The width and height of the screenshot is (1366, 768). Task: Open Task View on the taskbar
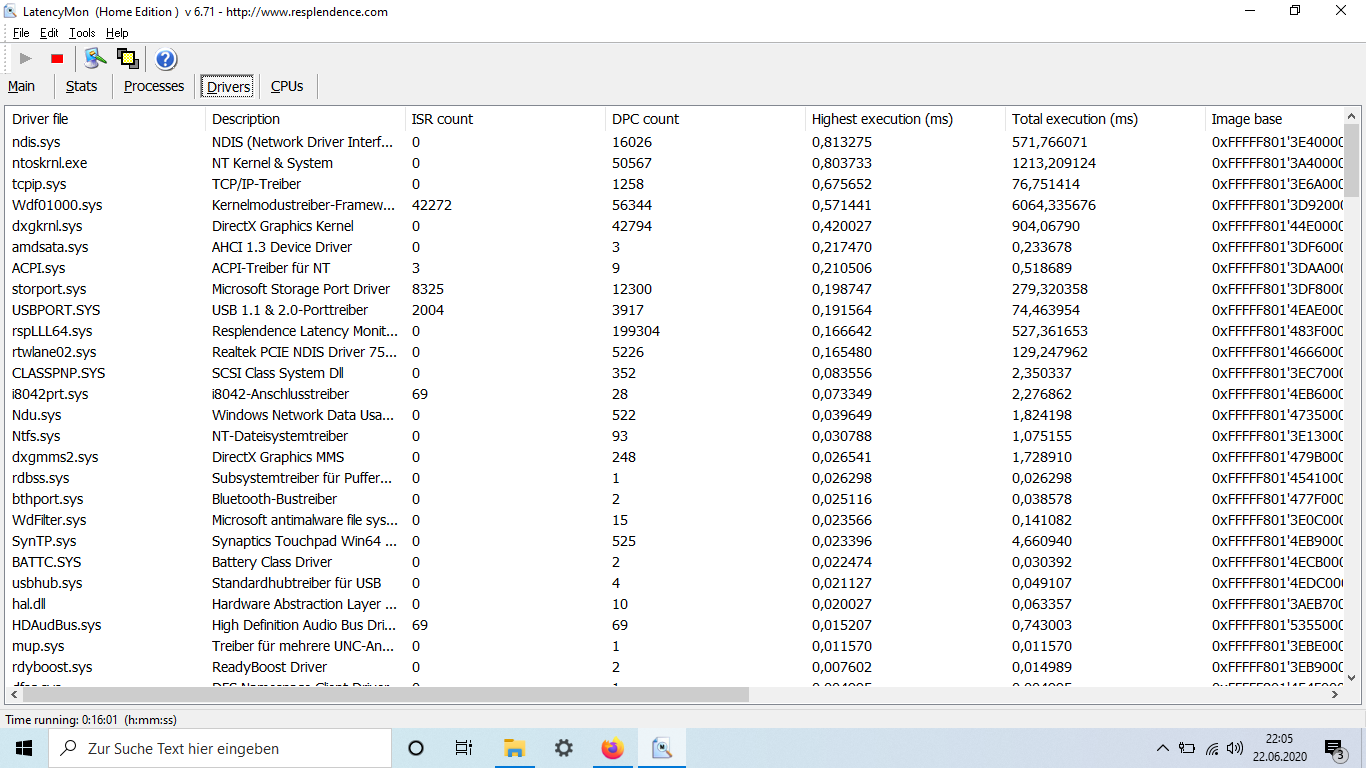[x=464, y=748]
